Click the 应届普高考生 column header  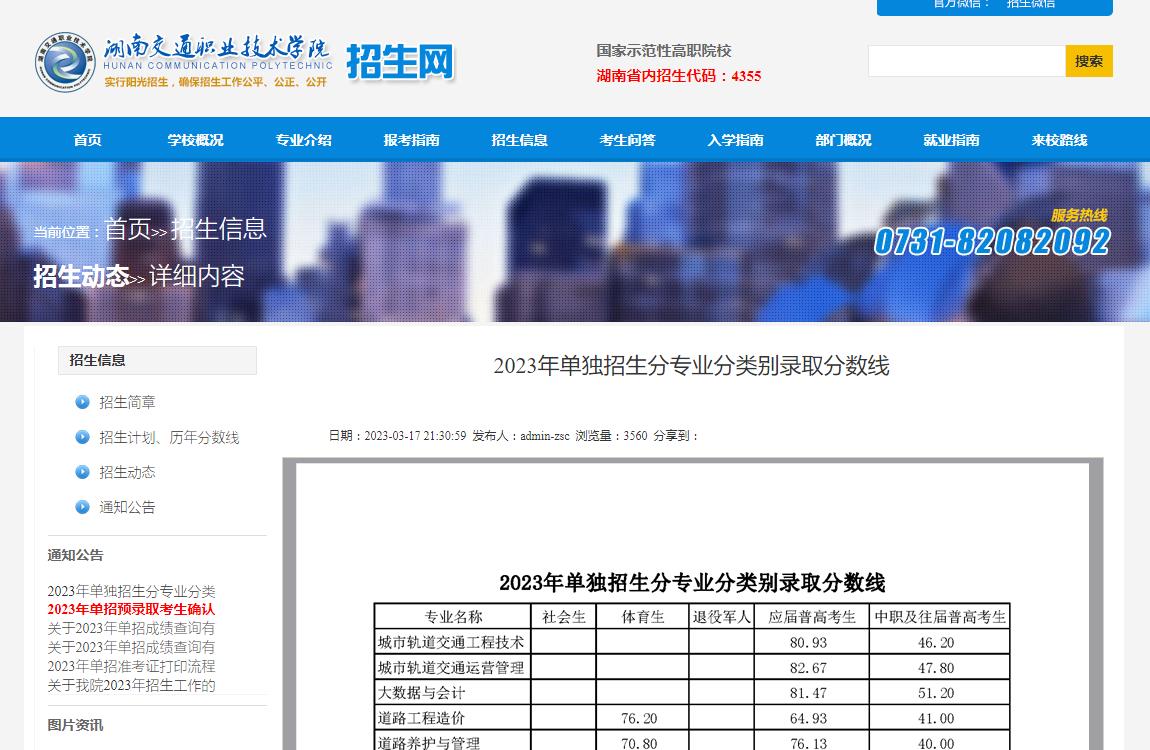coord(811,617)
